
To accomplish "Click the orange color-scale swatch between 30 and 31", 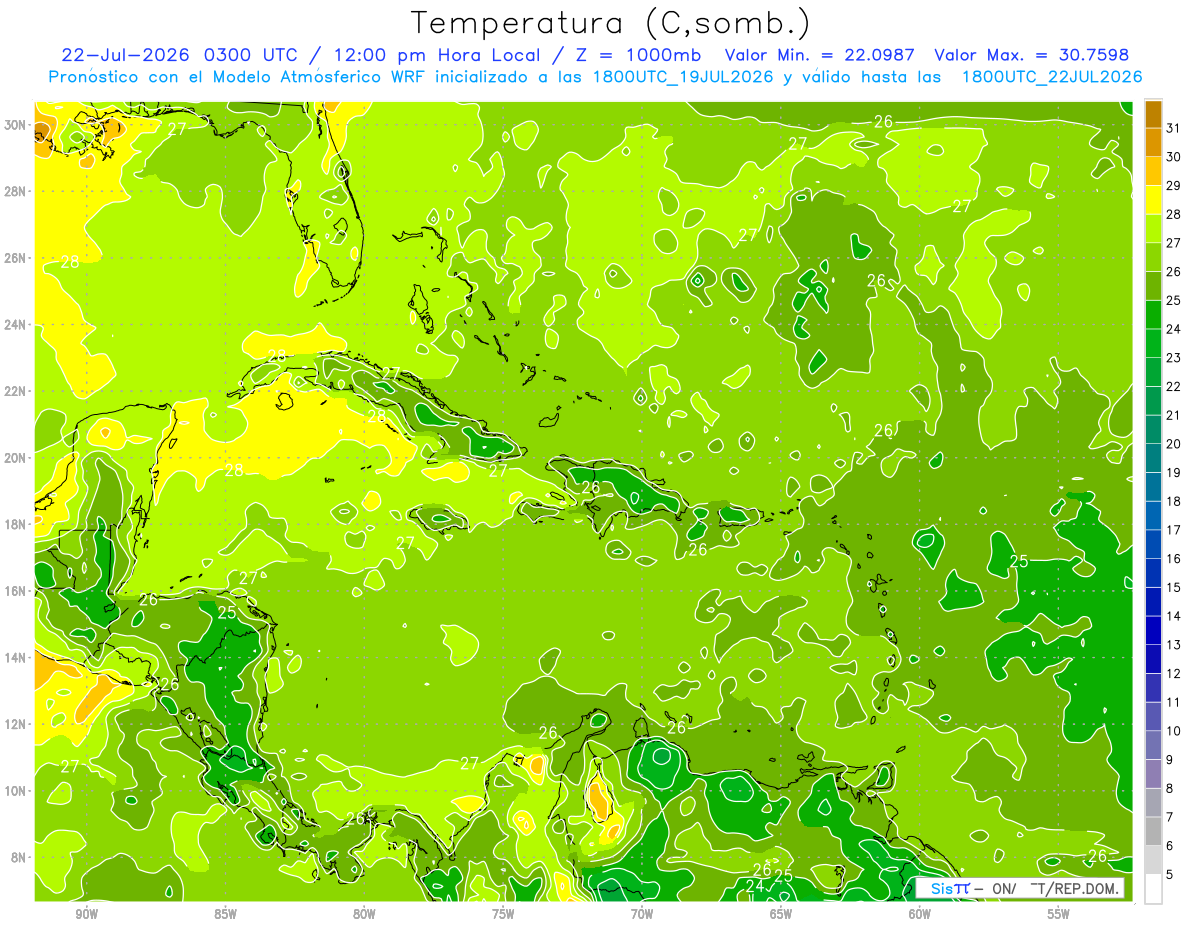I will 1153,142.
